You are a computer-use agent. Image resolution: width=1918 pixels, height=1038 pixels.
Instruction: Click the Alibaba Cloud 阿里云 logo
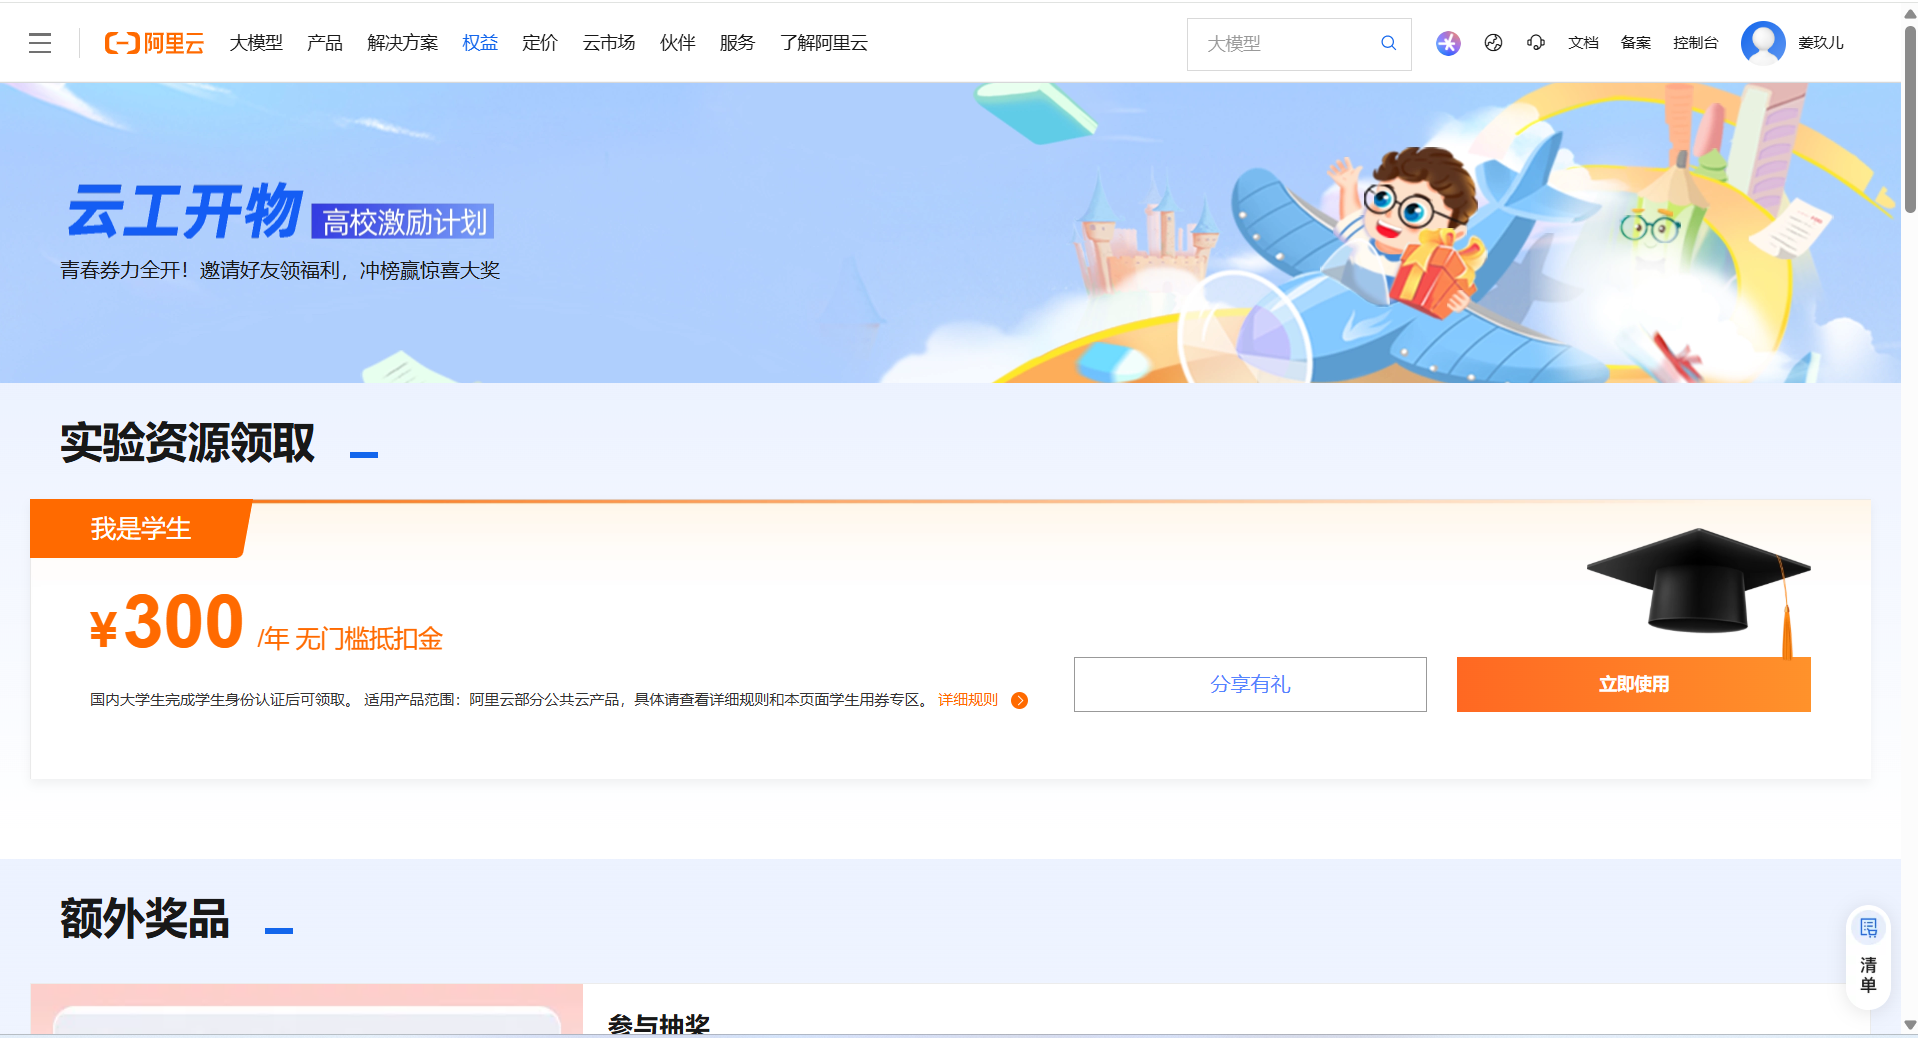pyautogui.click(x=154, y=43)
